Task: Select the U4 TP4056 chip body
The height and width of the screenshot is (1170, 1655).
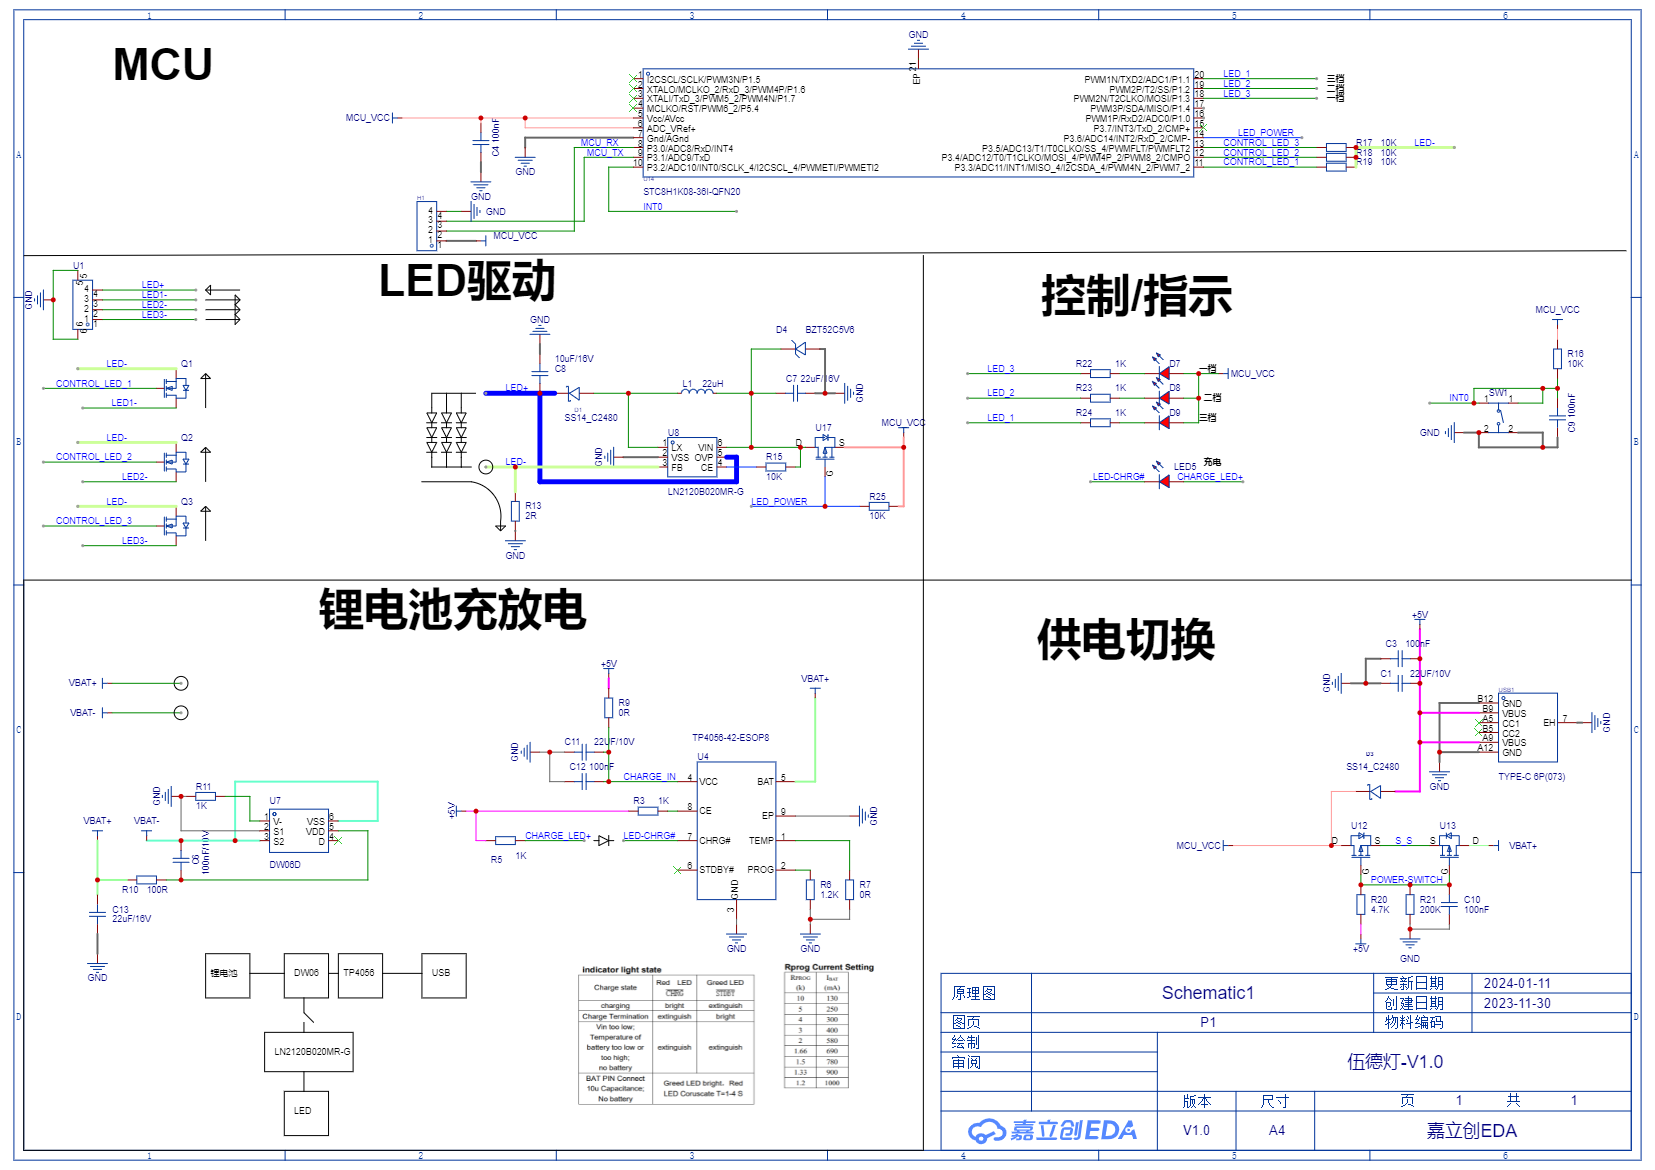Action: (737, 831)
